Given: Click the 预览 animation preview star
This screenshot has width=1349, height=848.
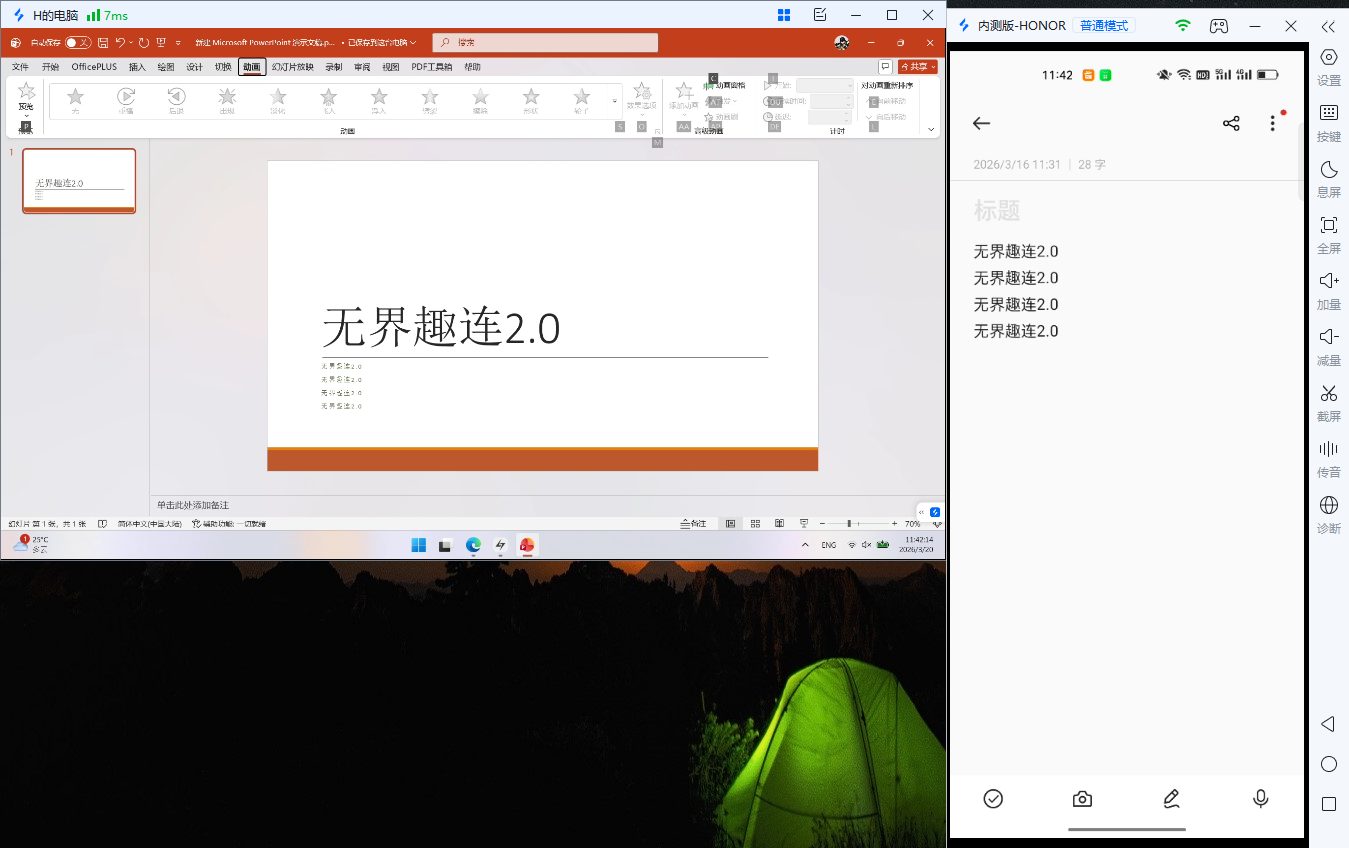Looking at the screenshot, I should [26, 96].
